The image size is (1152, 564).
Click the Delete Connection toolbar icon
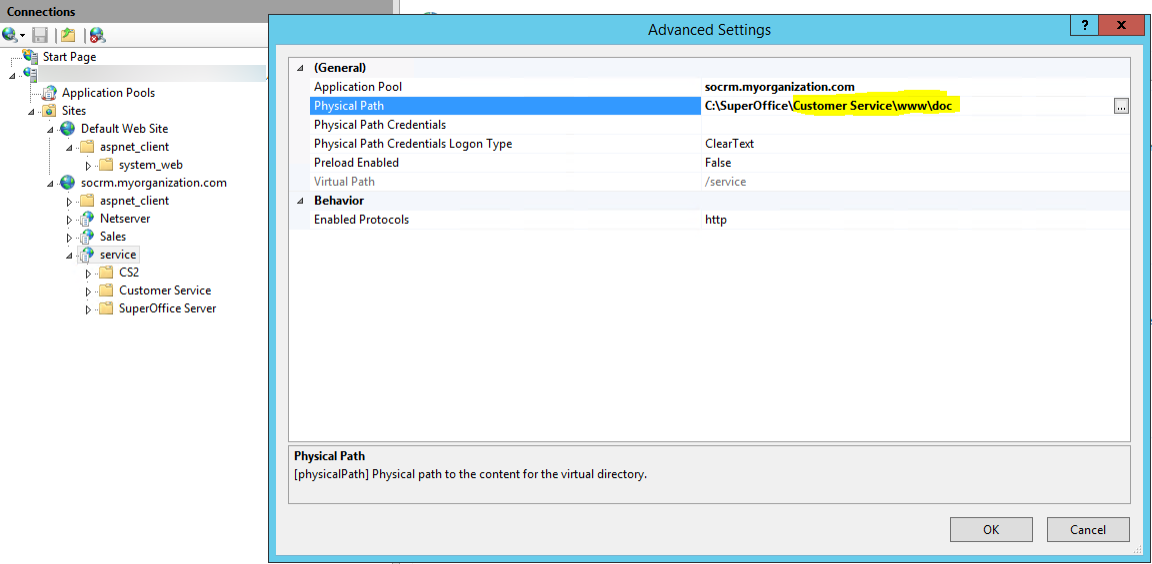[96, 35]
